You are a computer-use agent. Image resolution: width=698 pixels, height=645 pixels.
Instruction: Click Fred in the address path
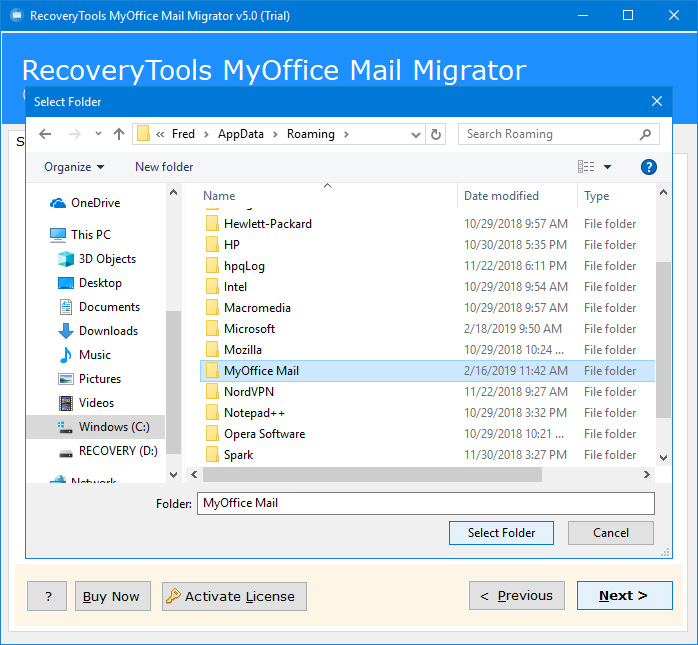(x=183, y=134)
